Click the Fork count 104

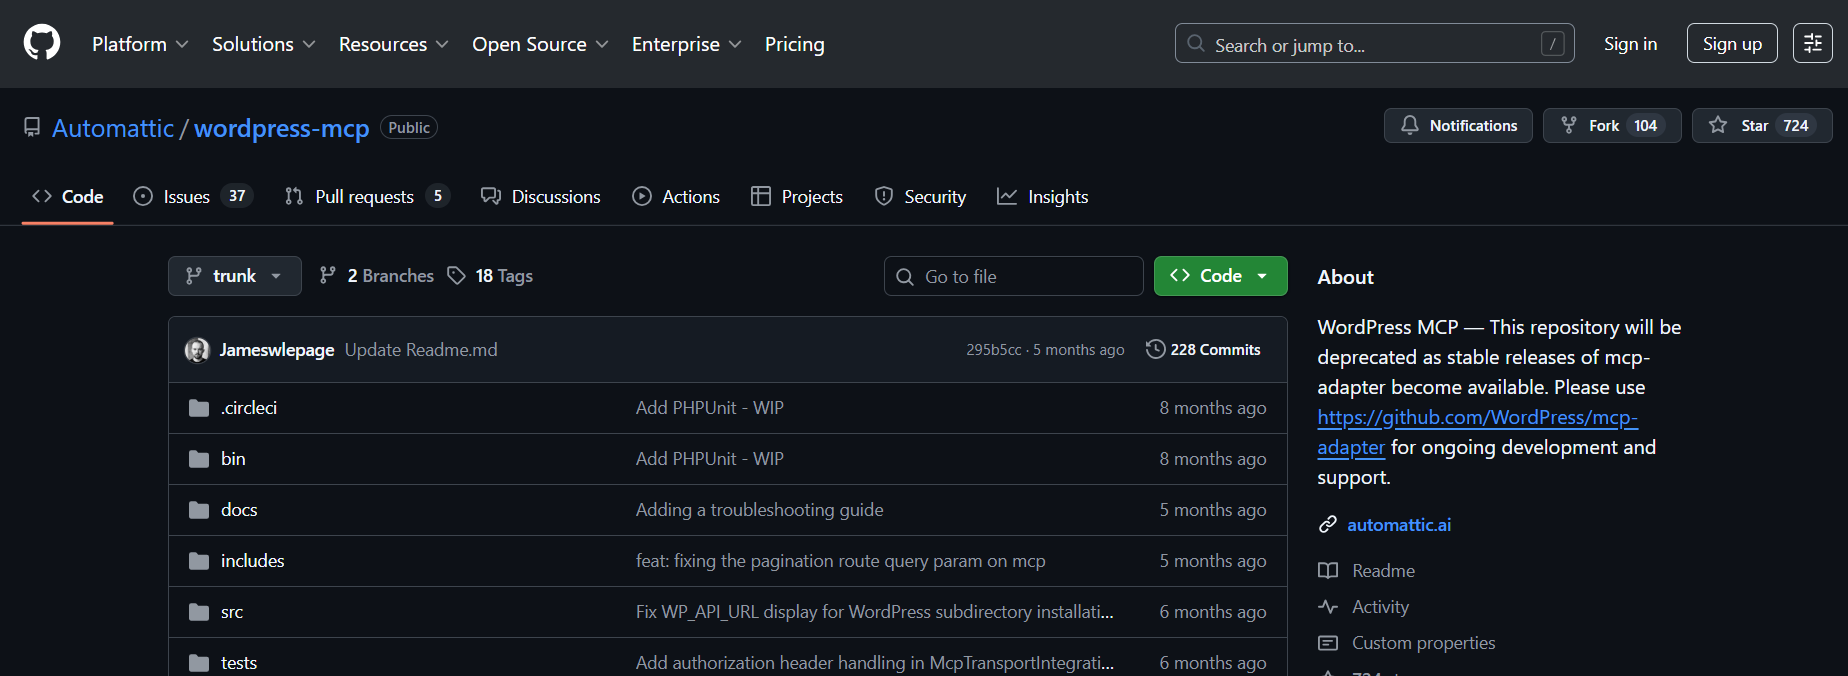coord(1645,125)
